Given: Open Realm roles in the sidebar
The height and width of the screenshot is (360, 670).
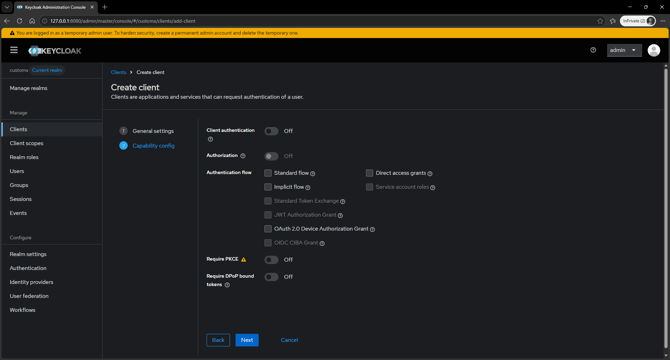Looking at the screenshot, I should point(52,157).
